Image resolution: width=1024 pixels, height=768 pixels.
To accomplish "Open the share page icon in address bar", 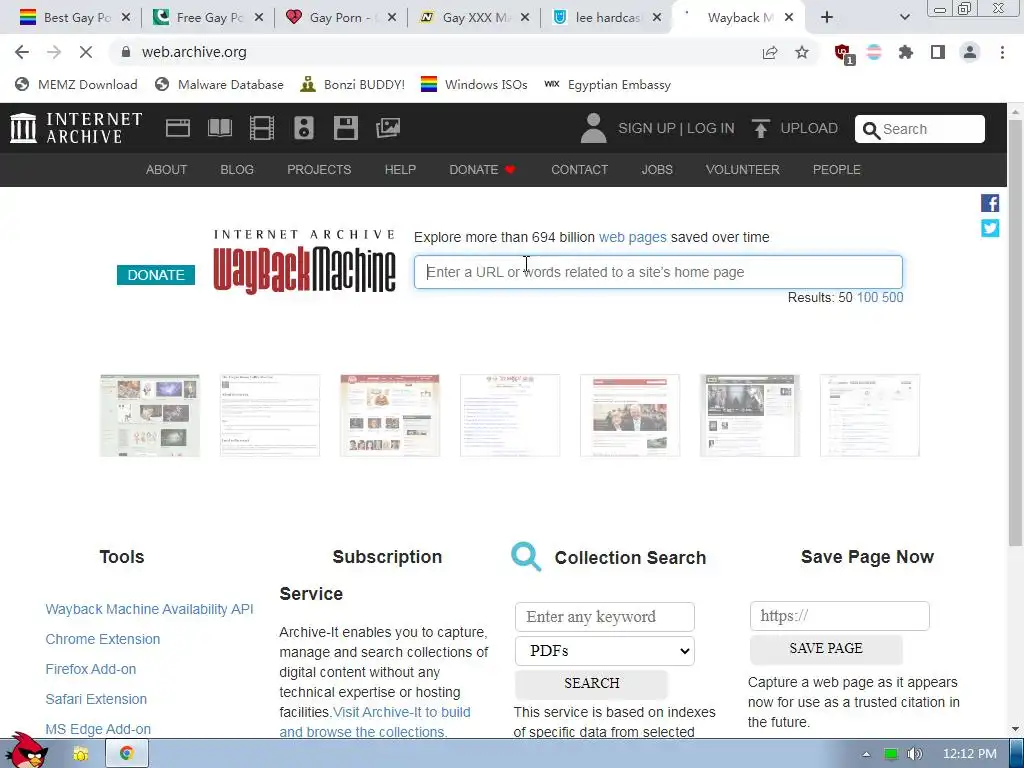I will 770,52.
